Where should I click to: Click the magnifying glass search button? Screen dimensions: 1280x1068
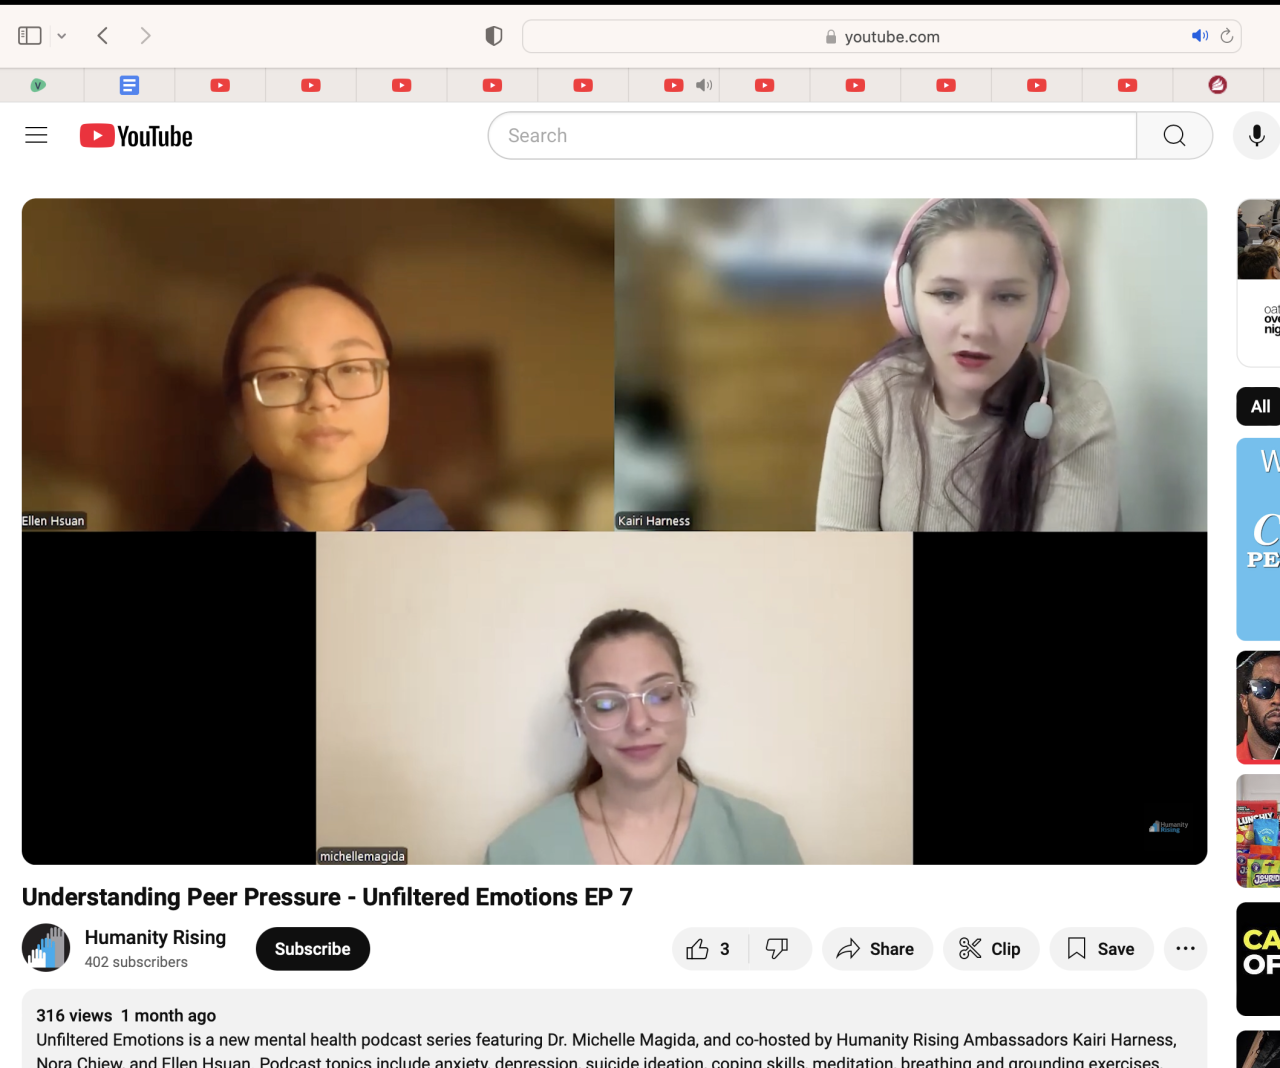[1174, 136]
